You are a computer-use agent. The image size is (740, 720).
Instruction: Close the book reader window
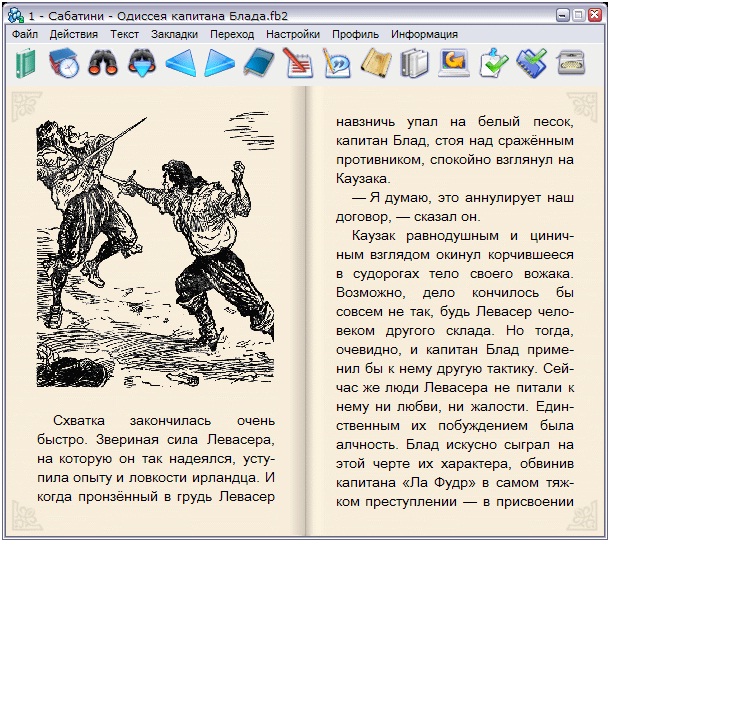coord(595,16)
